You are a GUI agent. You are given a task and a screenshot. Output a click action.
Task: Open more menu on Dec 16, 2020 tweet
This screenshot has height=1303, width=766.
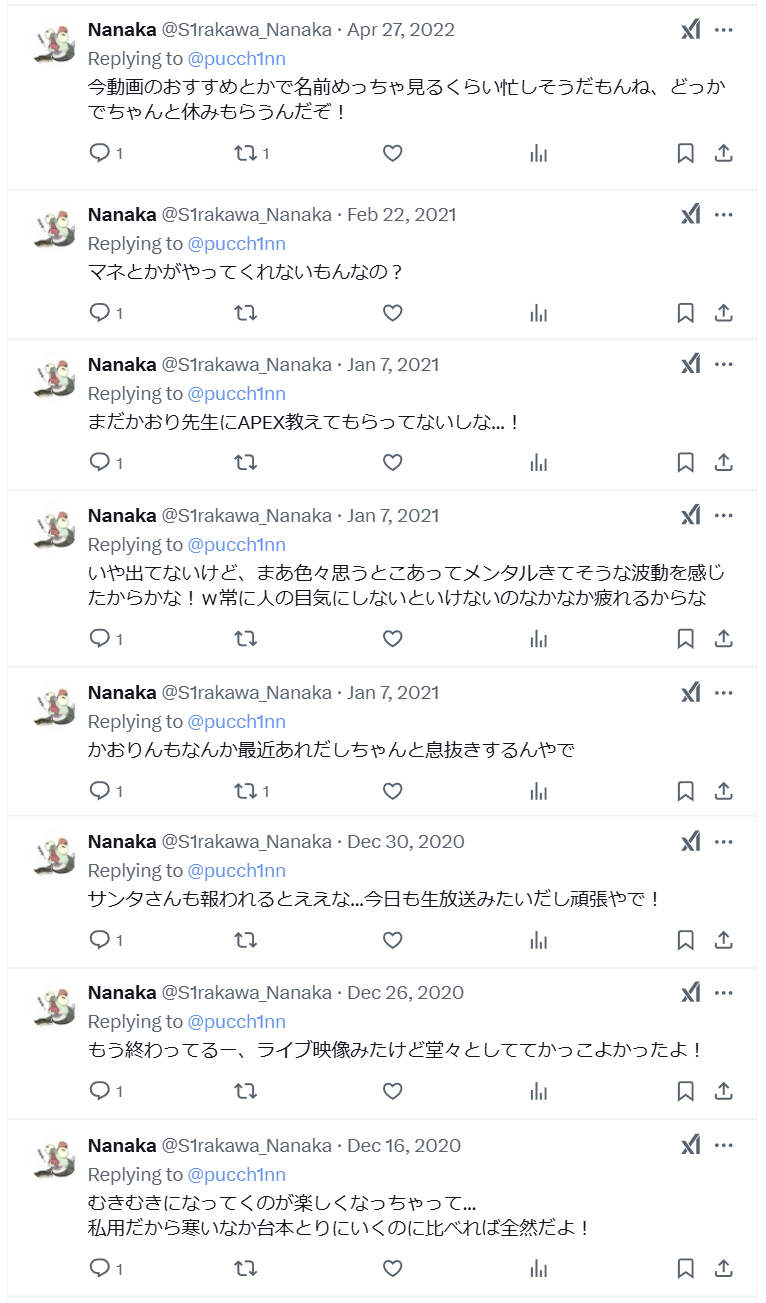point(724,1145)
